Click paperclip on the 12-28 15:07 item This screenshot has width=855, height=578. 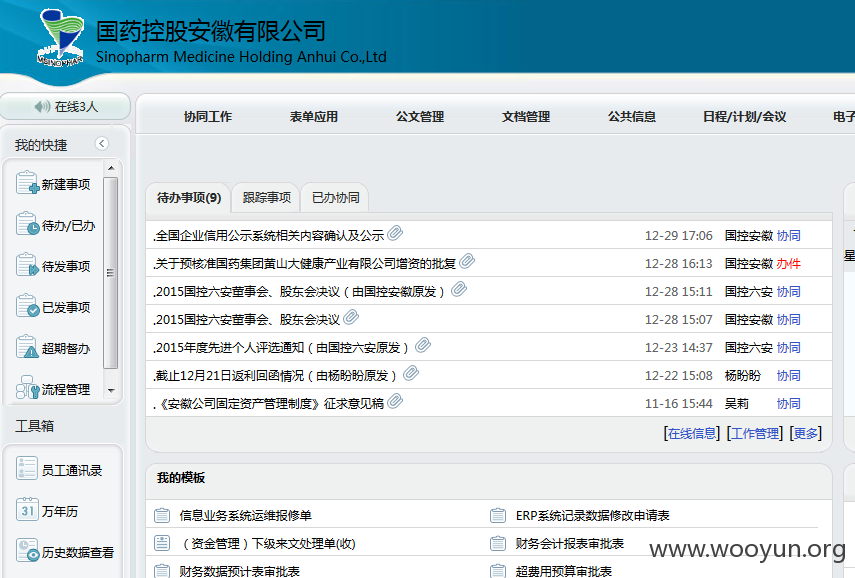(351, 317)
